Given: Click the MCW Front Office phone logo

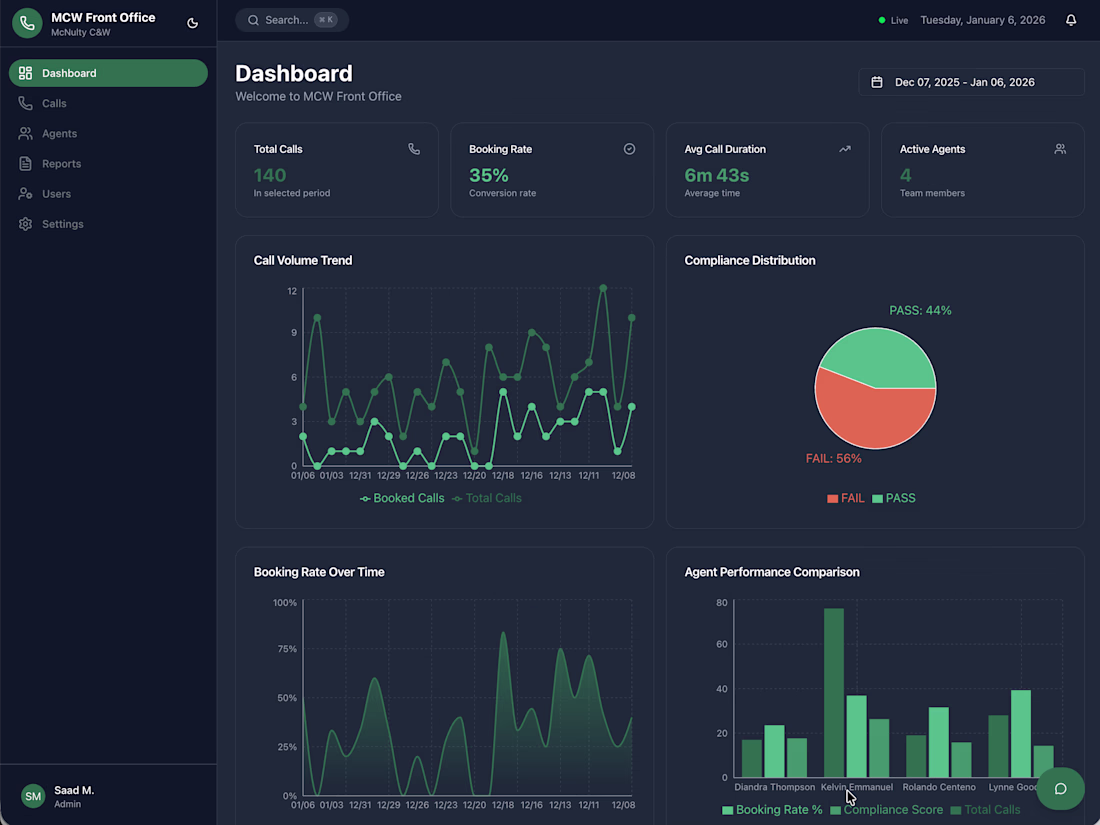Looking at the screenshot, I should pos(27,23).
